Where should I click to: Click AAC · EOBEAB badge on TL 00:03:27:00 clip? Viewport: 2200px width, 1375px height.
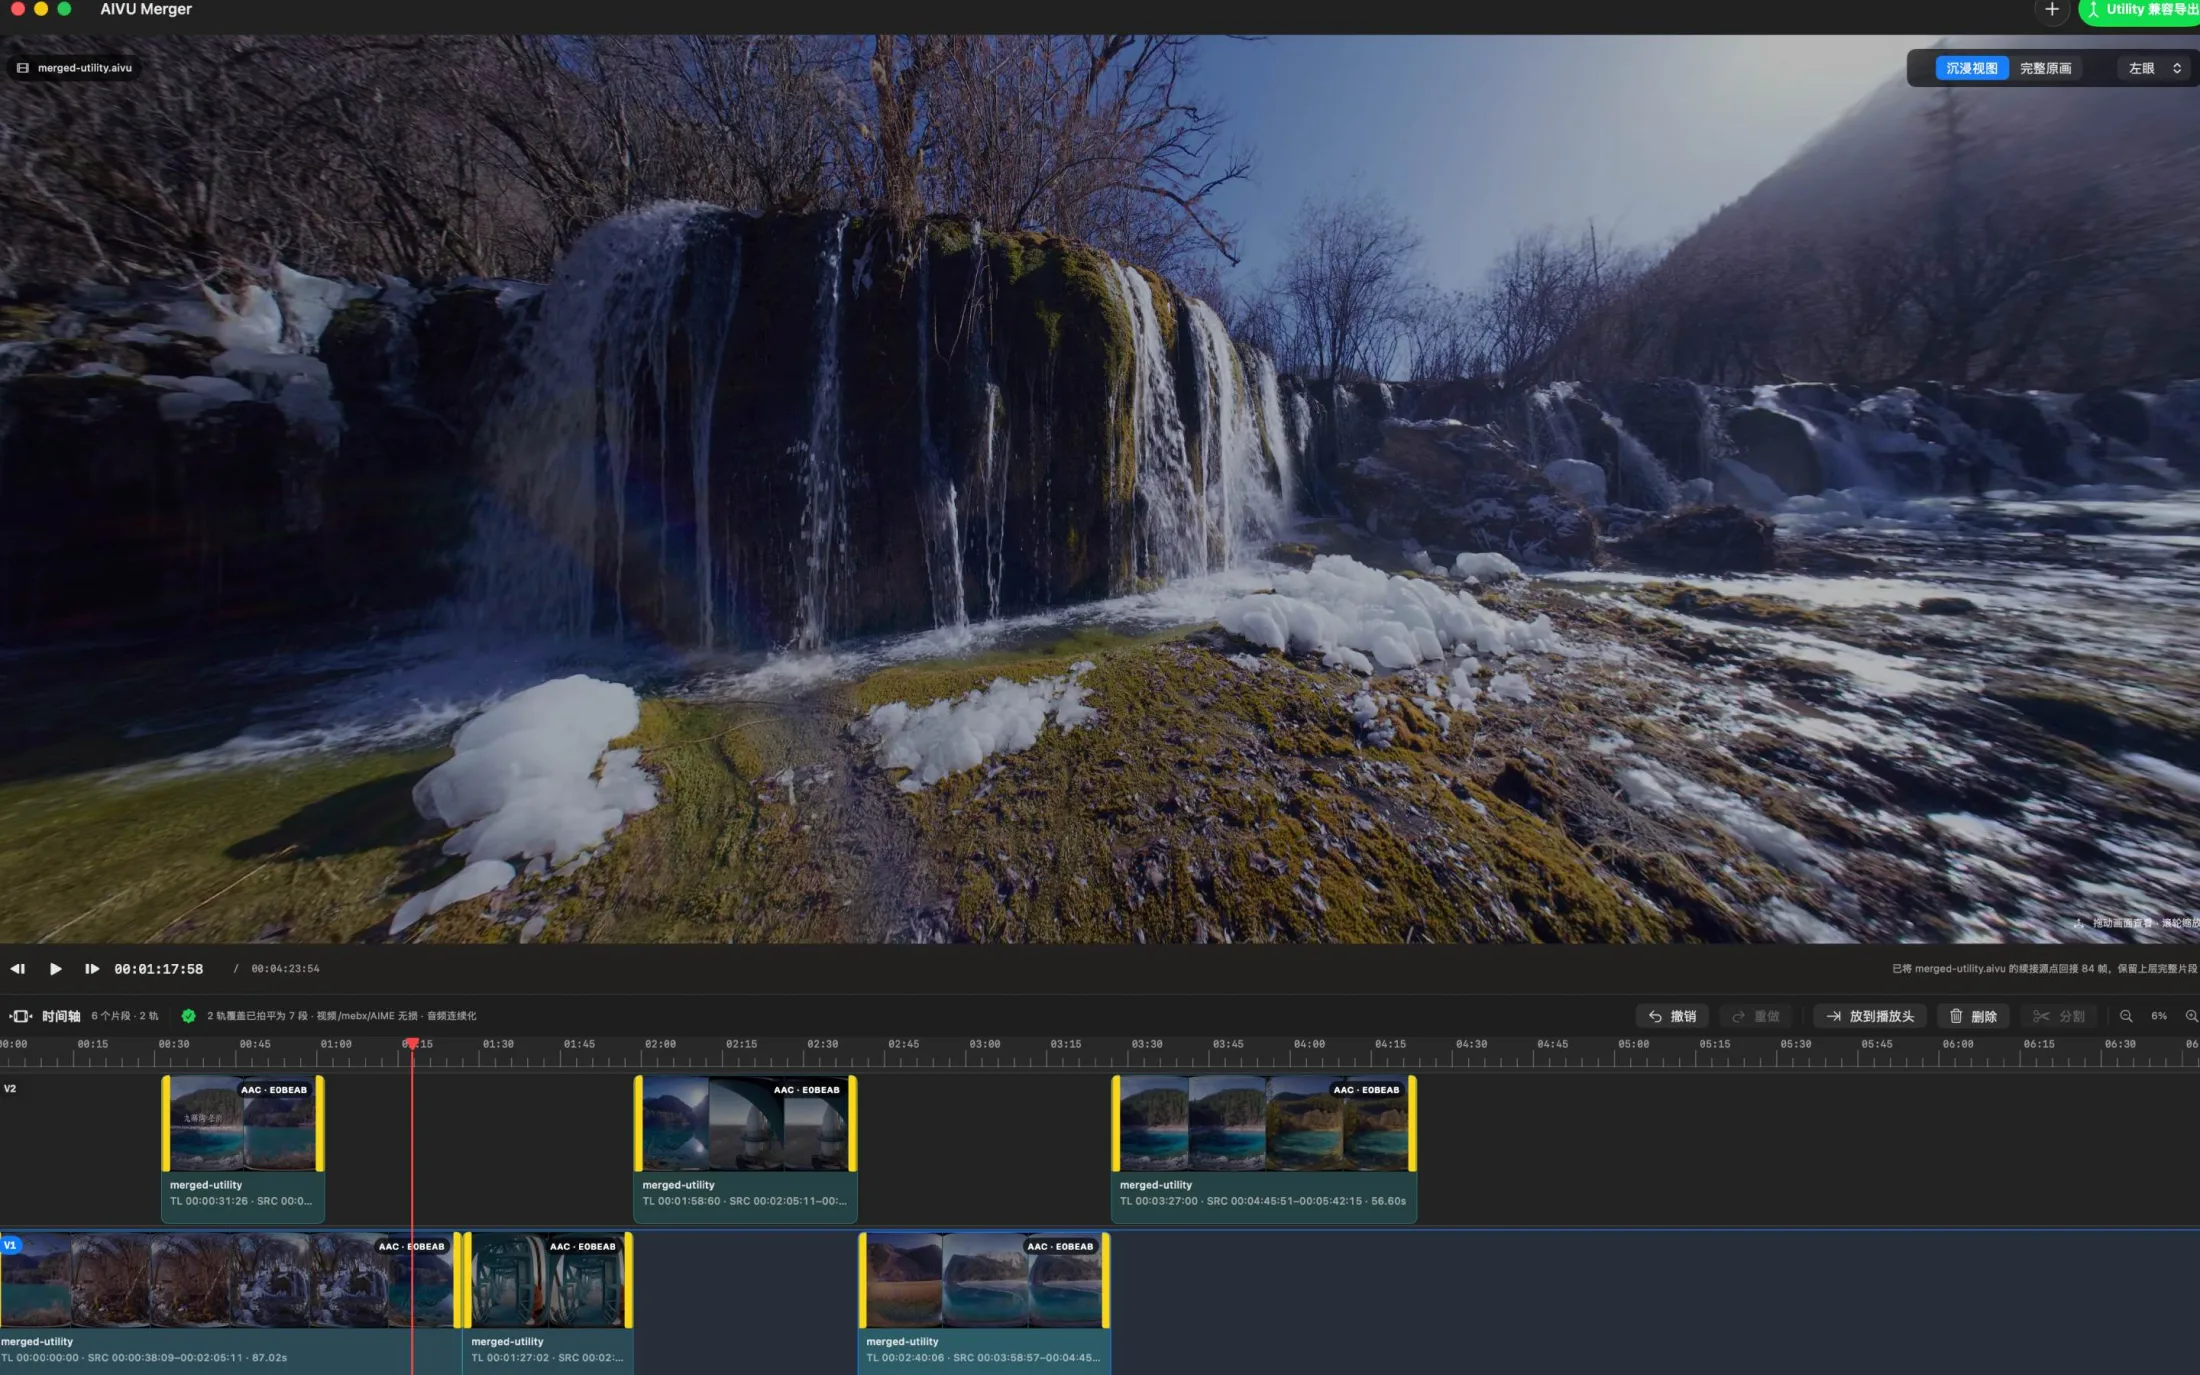(x=1366, y=1090)
